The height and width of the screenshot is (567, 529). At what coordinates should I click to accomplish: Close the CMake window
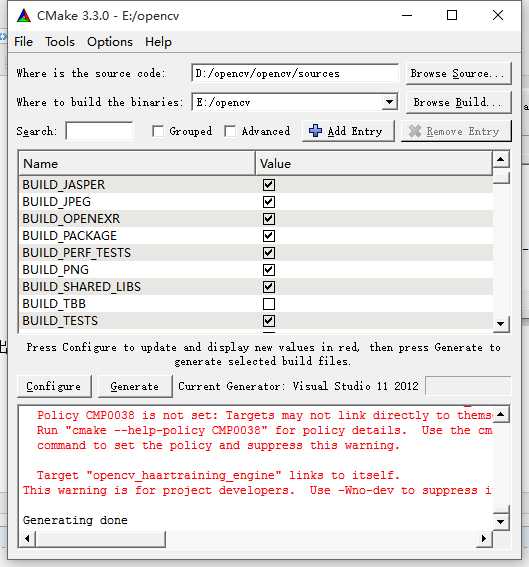[x=498, y=16]
